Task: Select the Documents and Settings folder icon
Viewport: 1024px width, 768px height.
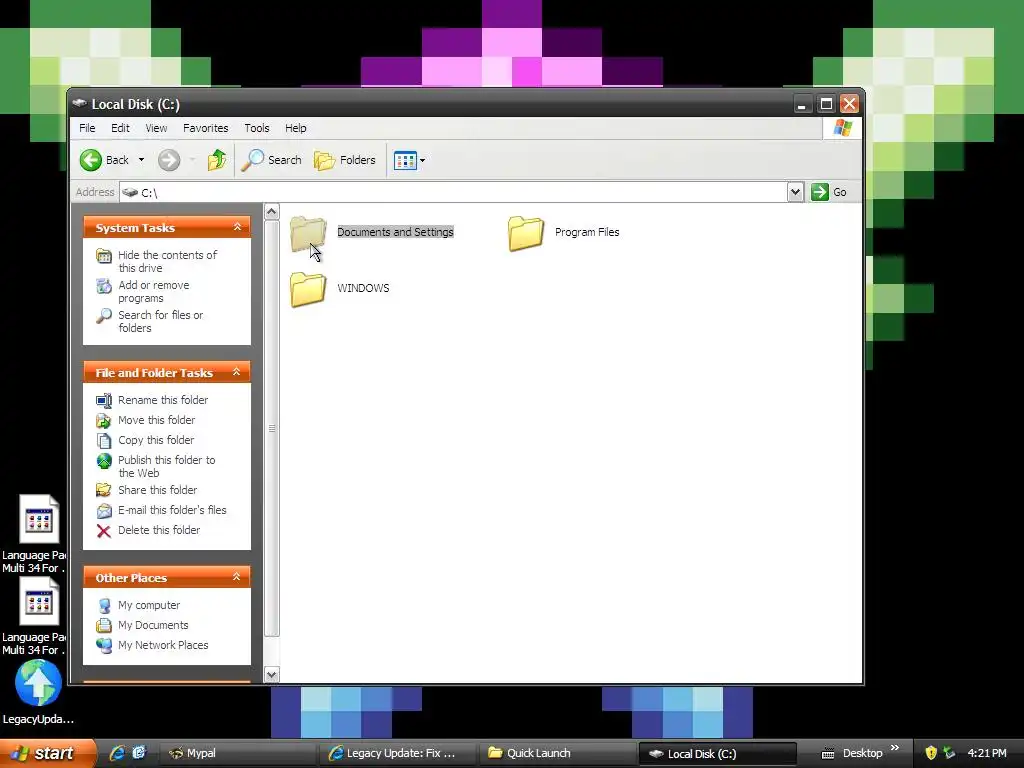Action: click(308, 233)
